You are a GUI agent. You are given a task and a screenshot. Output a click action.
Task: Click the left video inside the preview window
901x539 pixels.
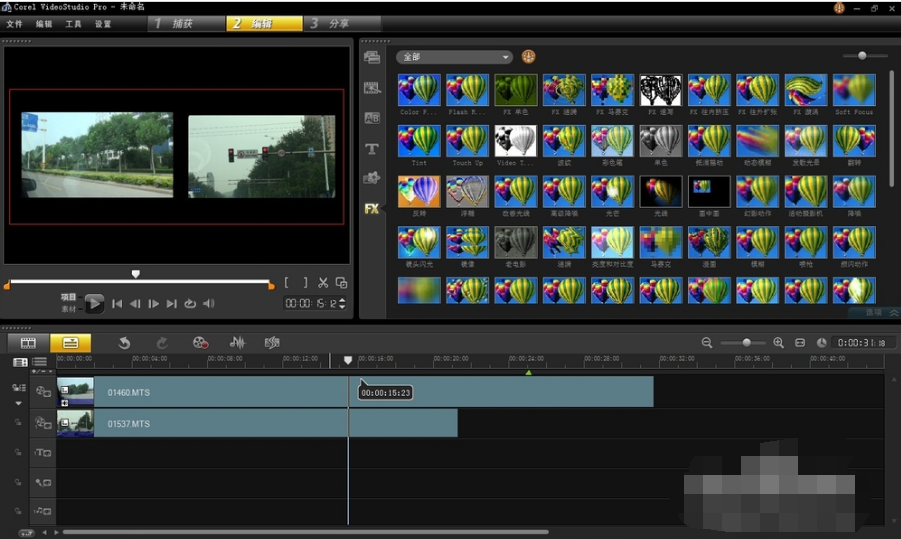(x=97, y=155)
